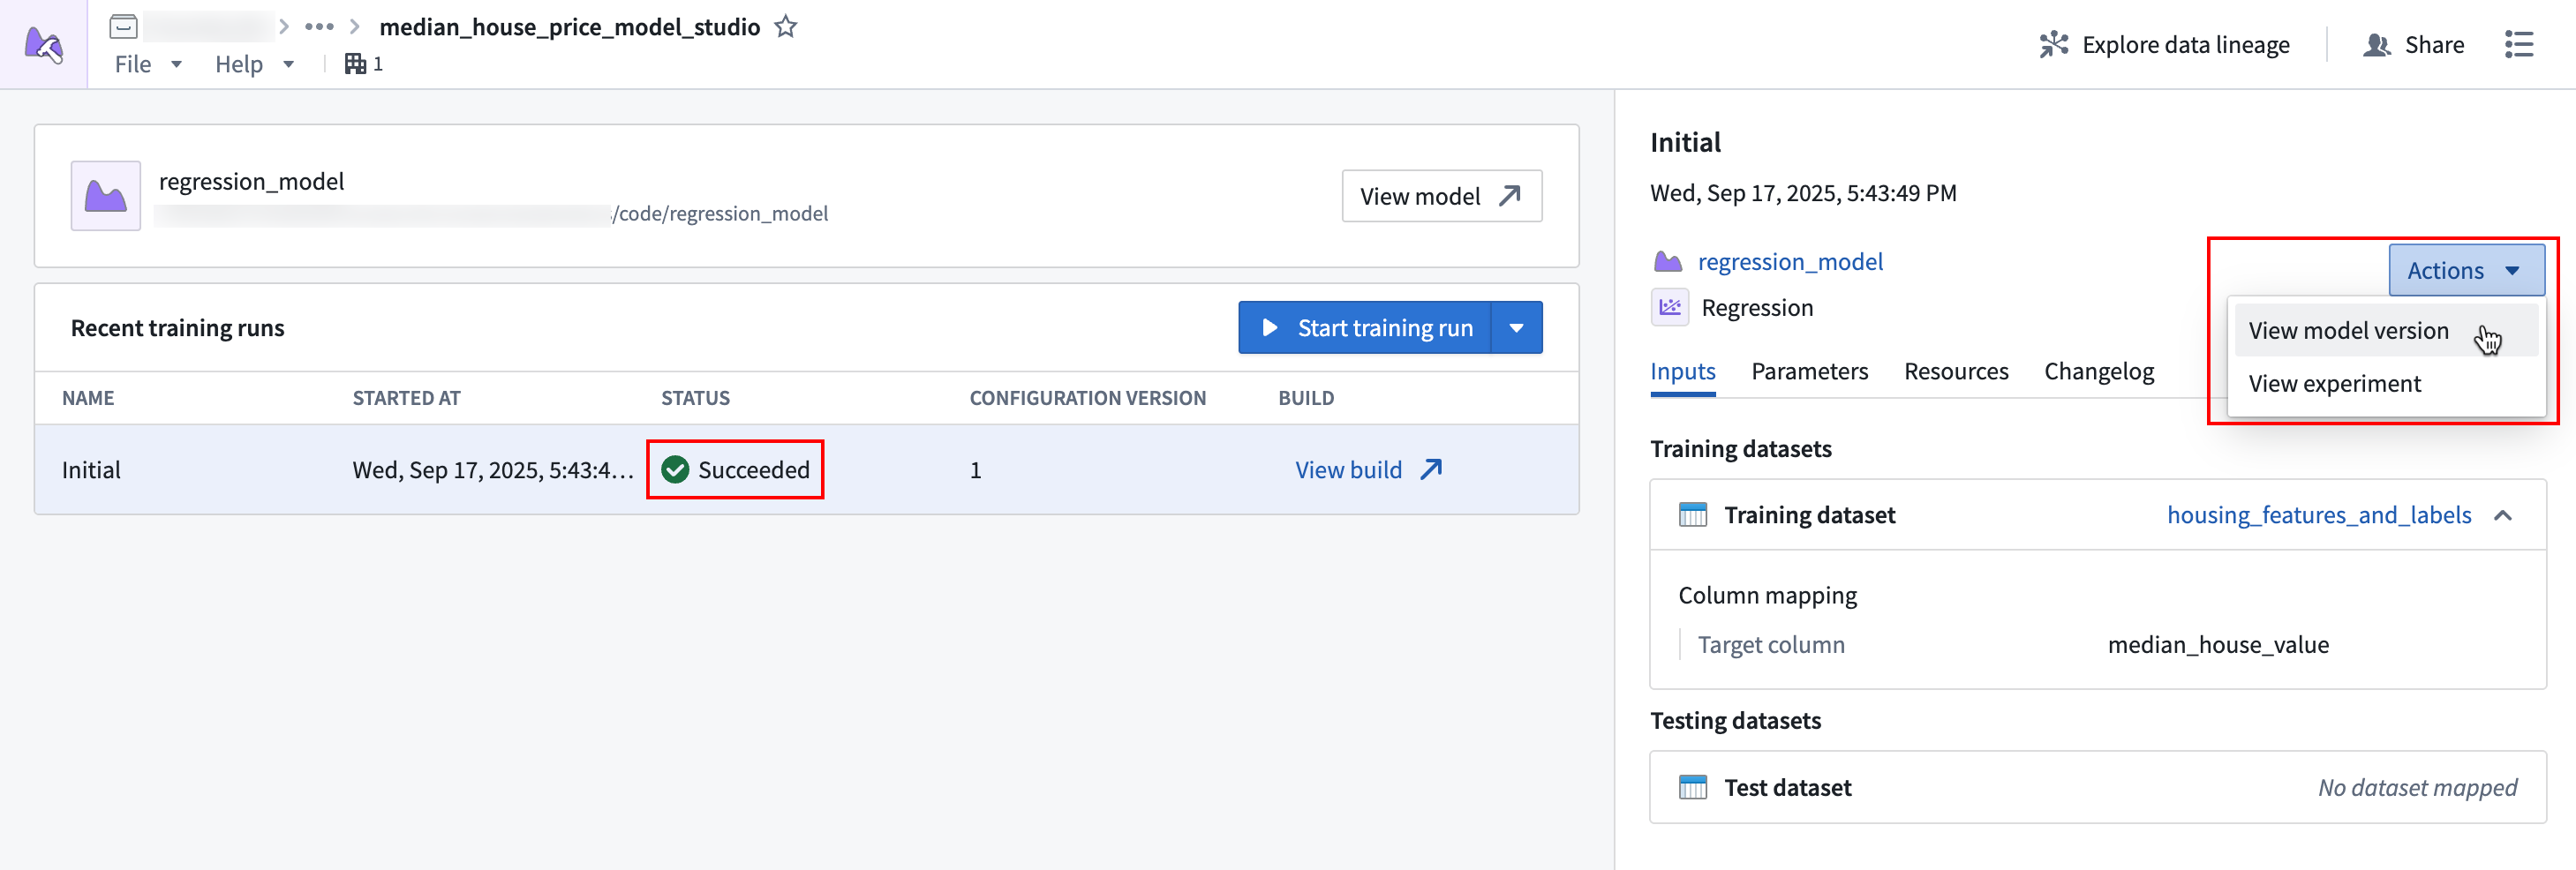Switch to the Parameters tab
Viewport: 2576px width, 870px height.
[x=1809, y=372]
